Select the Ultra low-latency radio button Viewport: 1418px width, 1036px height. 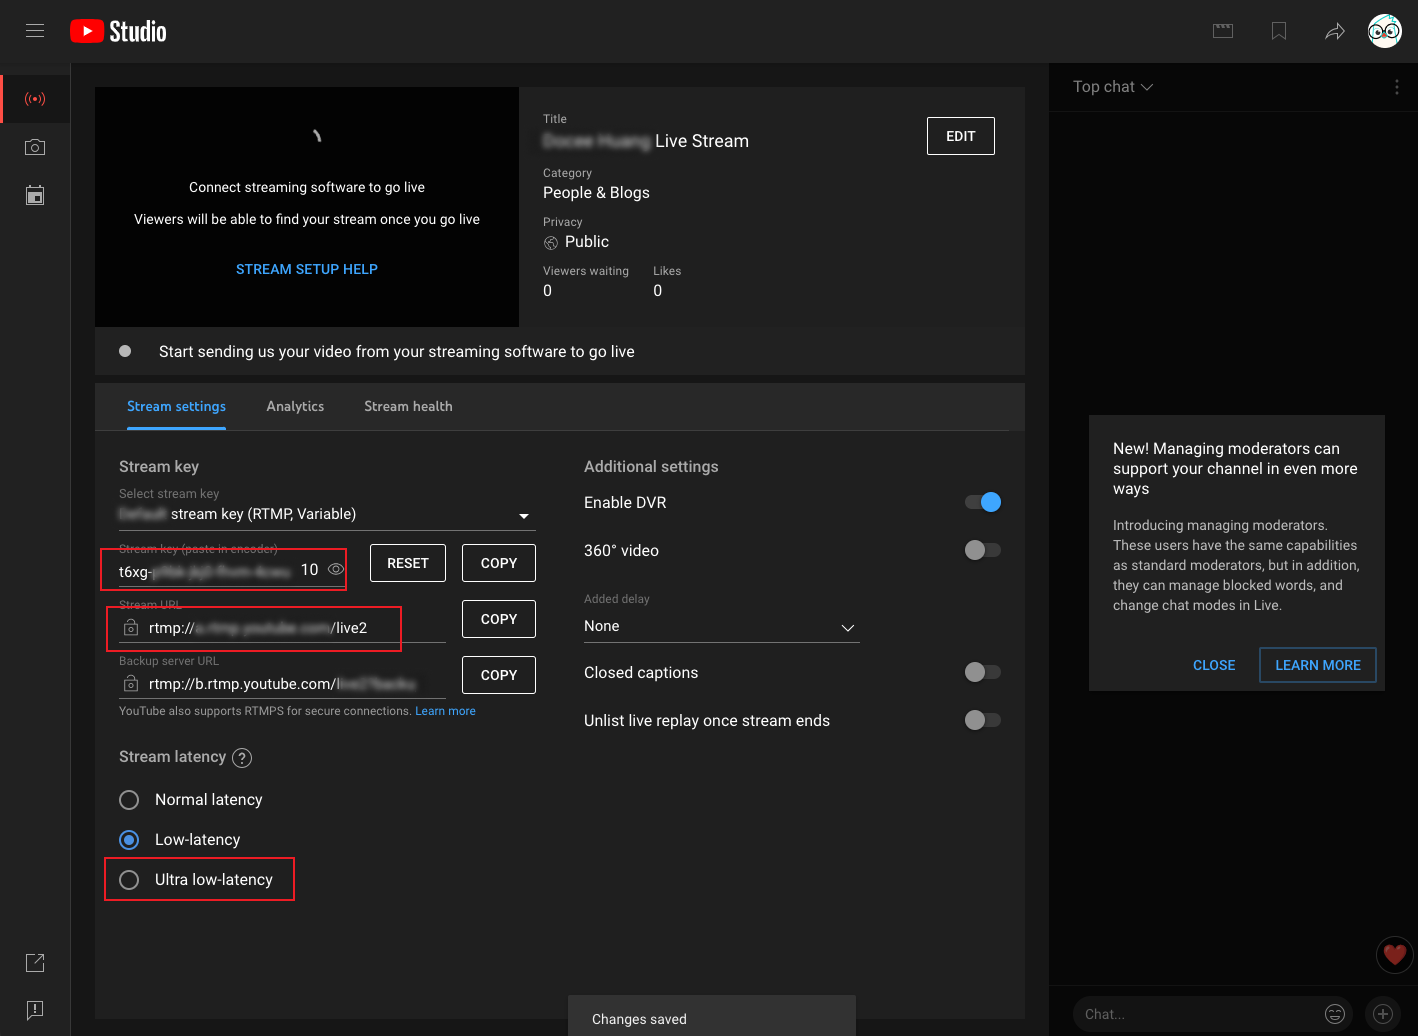click(x=128, y=879)
